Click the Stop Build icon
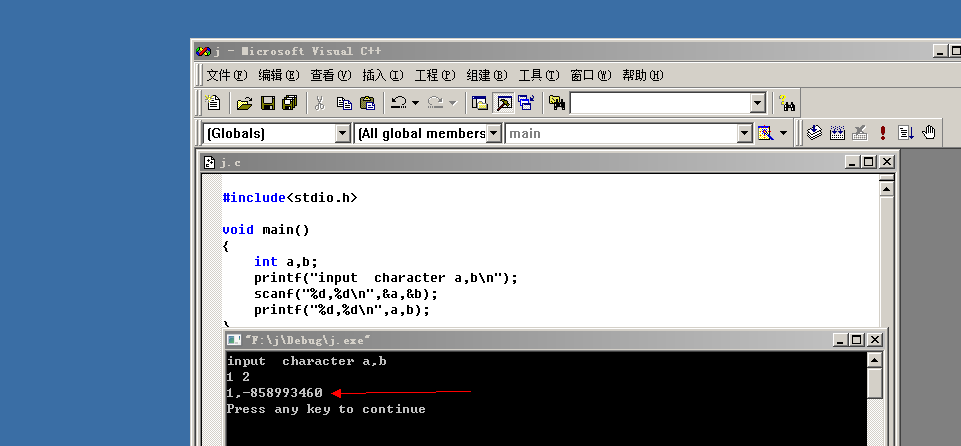961x446 pixels. (x=860, y=132)
